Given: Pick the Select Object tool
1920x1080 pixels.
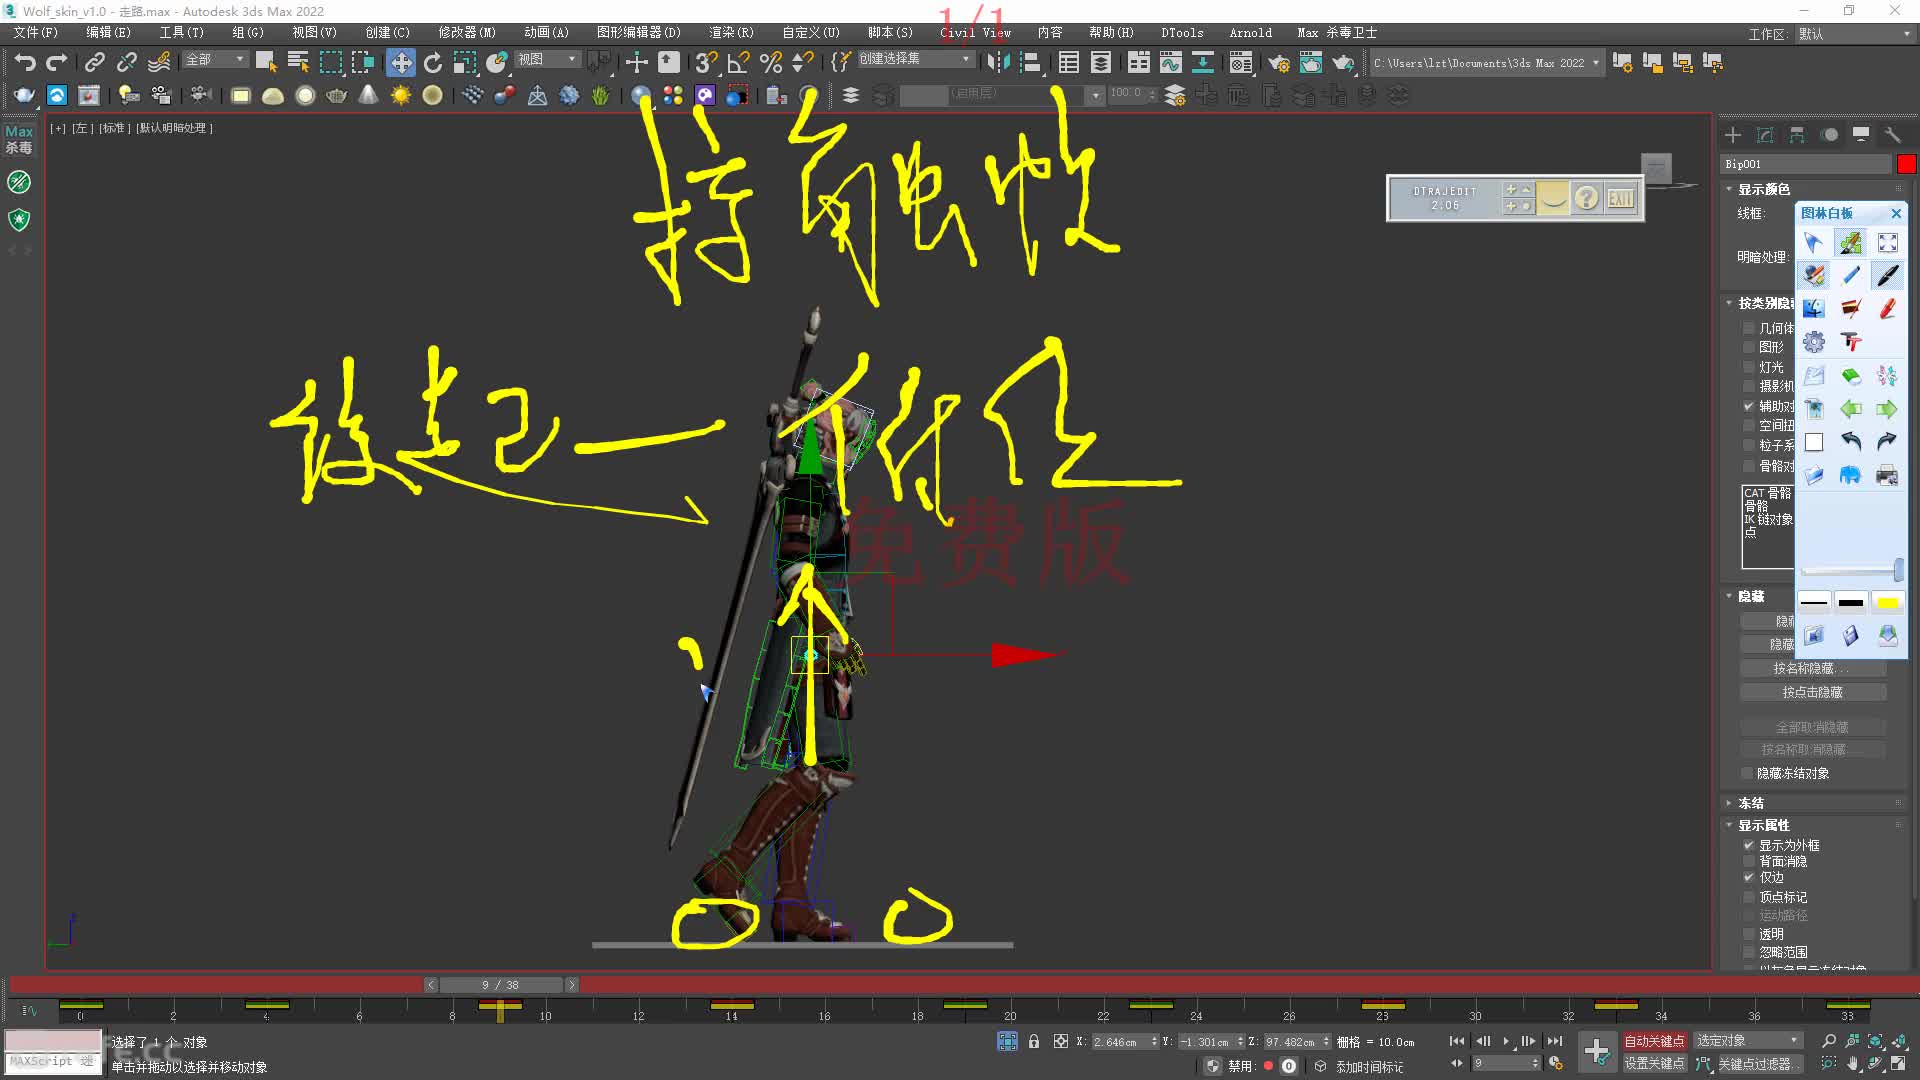Looking at the screenshot, I should 266,62.
